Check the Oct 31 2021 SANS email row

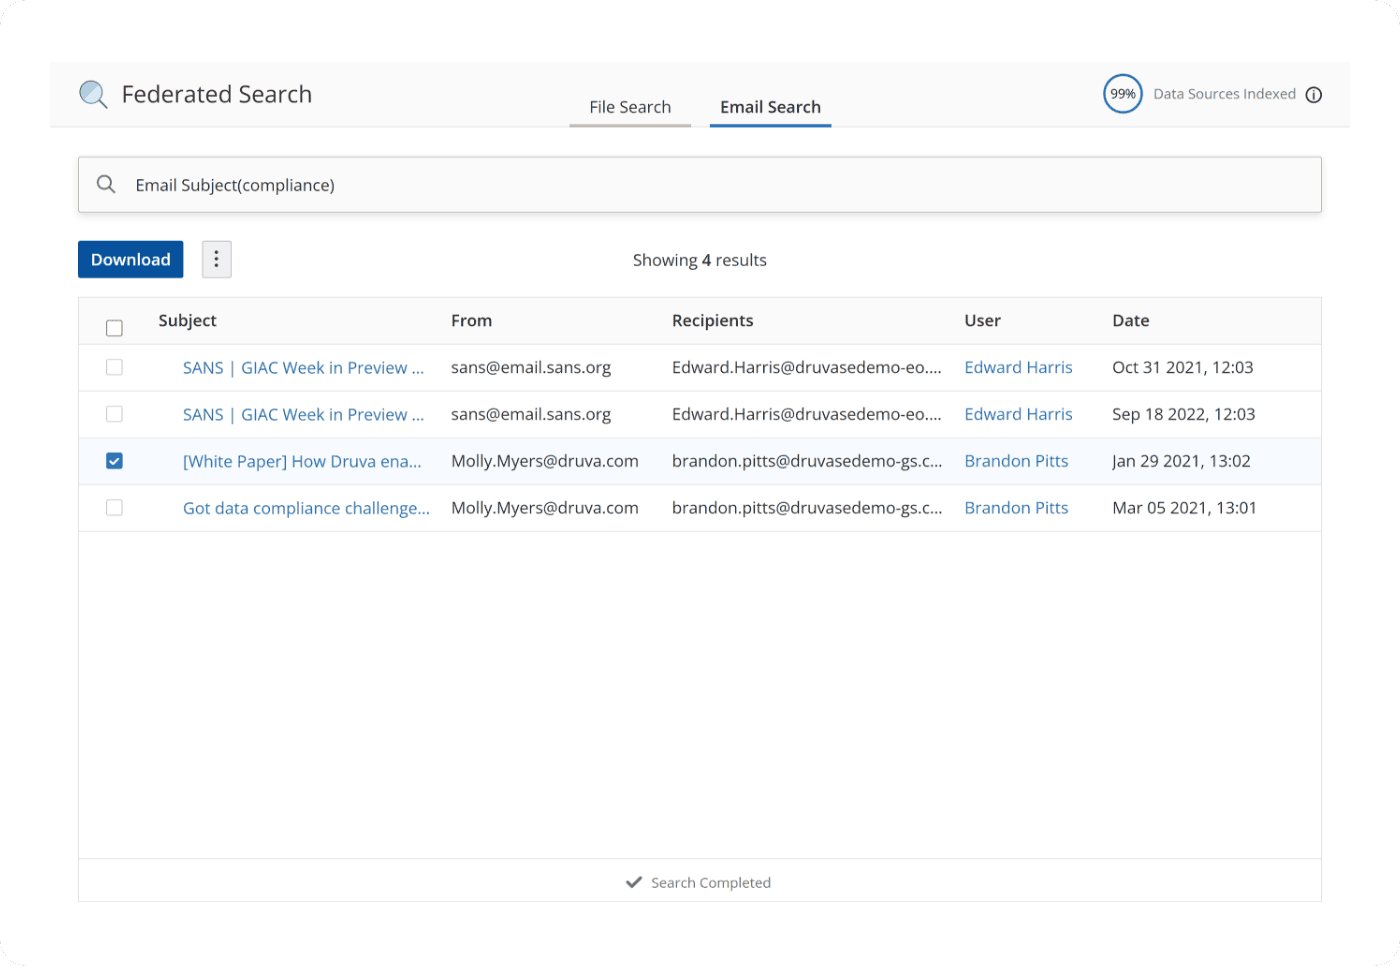point(114,368)
